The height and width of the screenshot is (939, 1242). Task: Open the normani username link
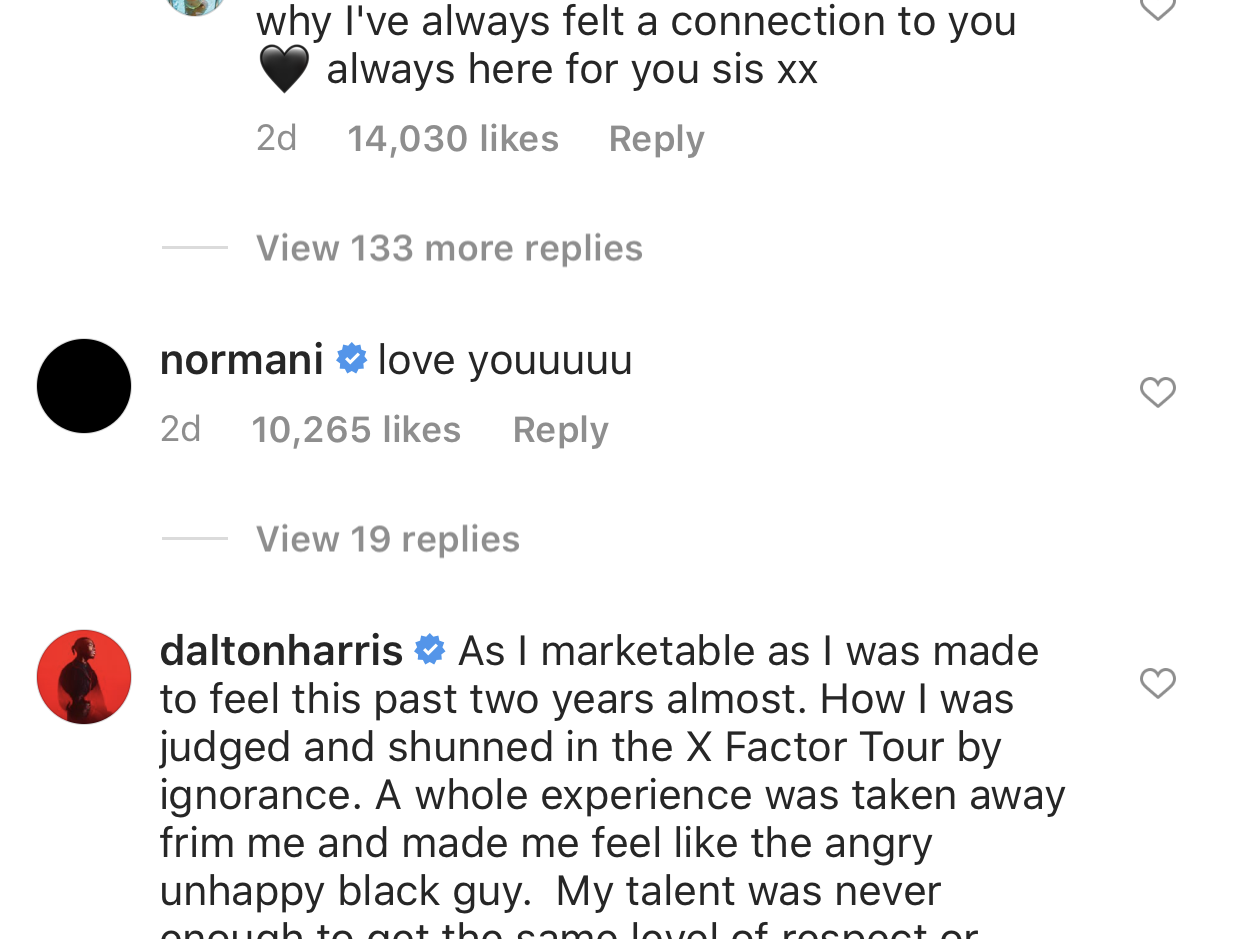(x=241, y=360)
